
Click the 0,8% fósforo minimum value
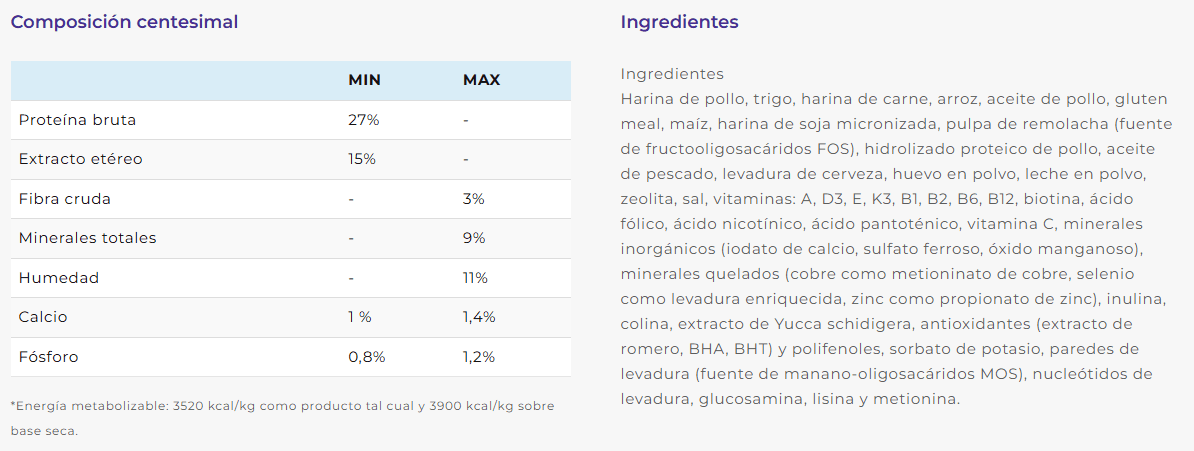pos(366,357)
